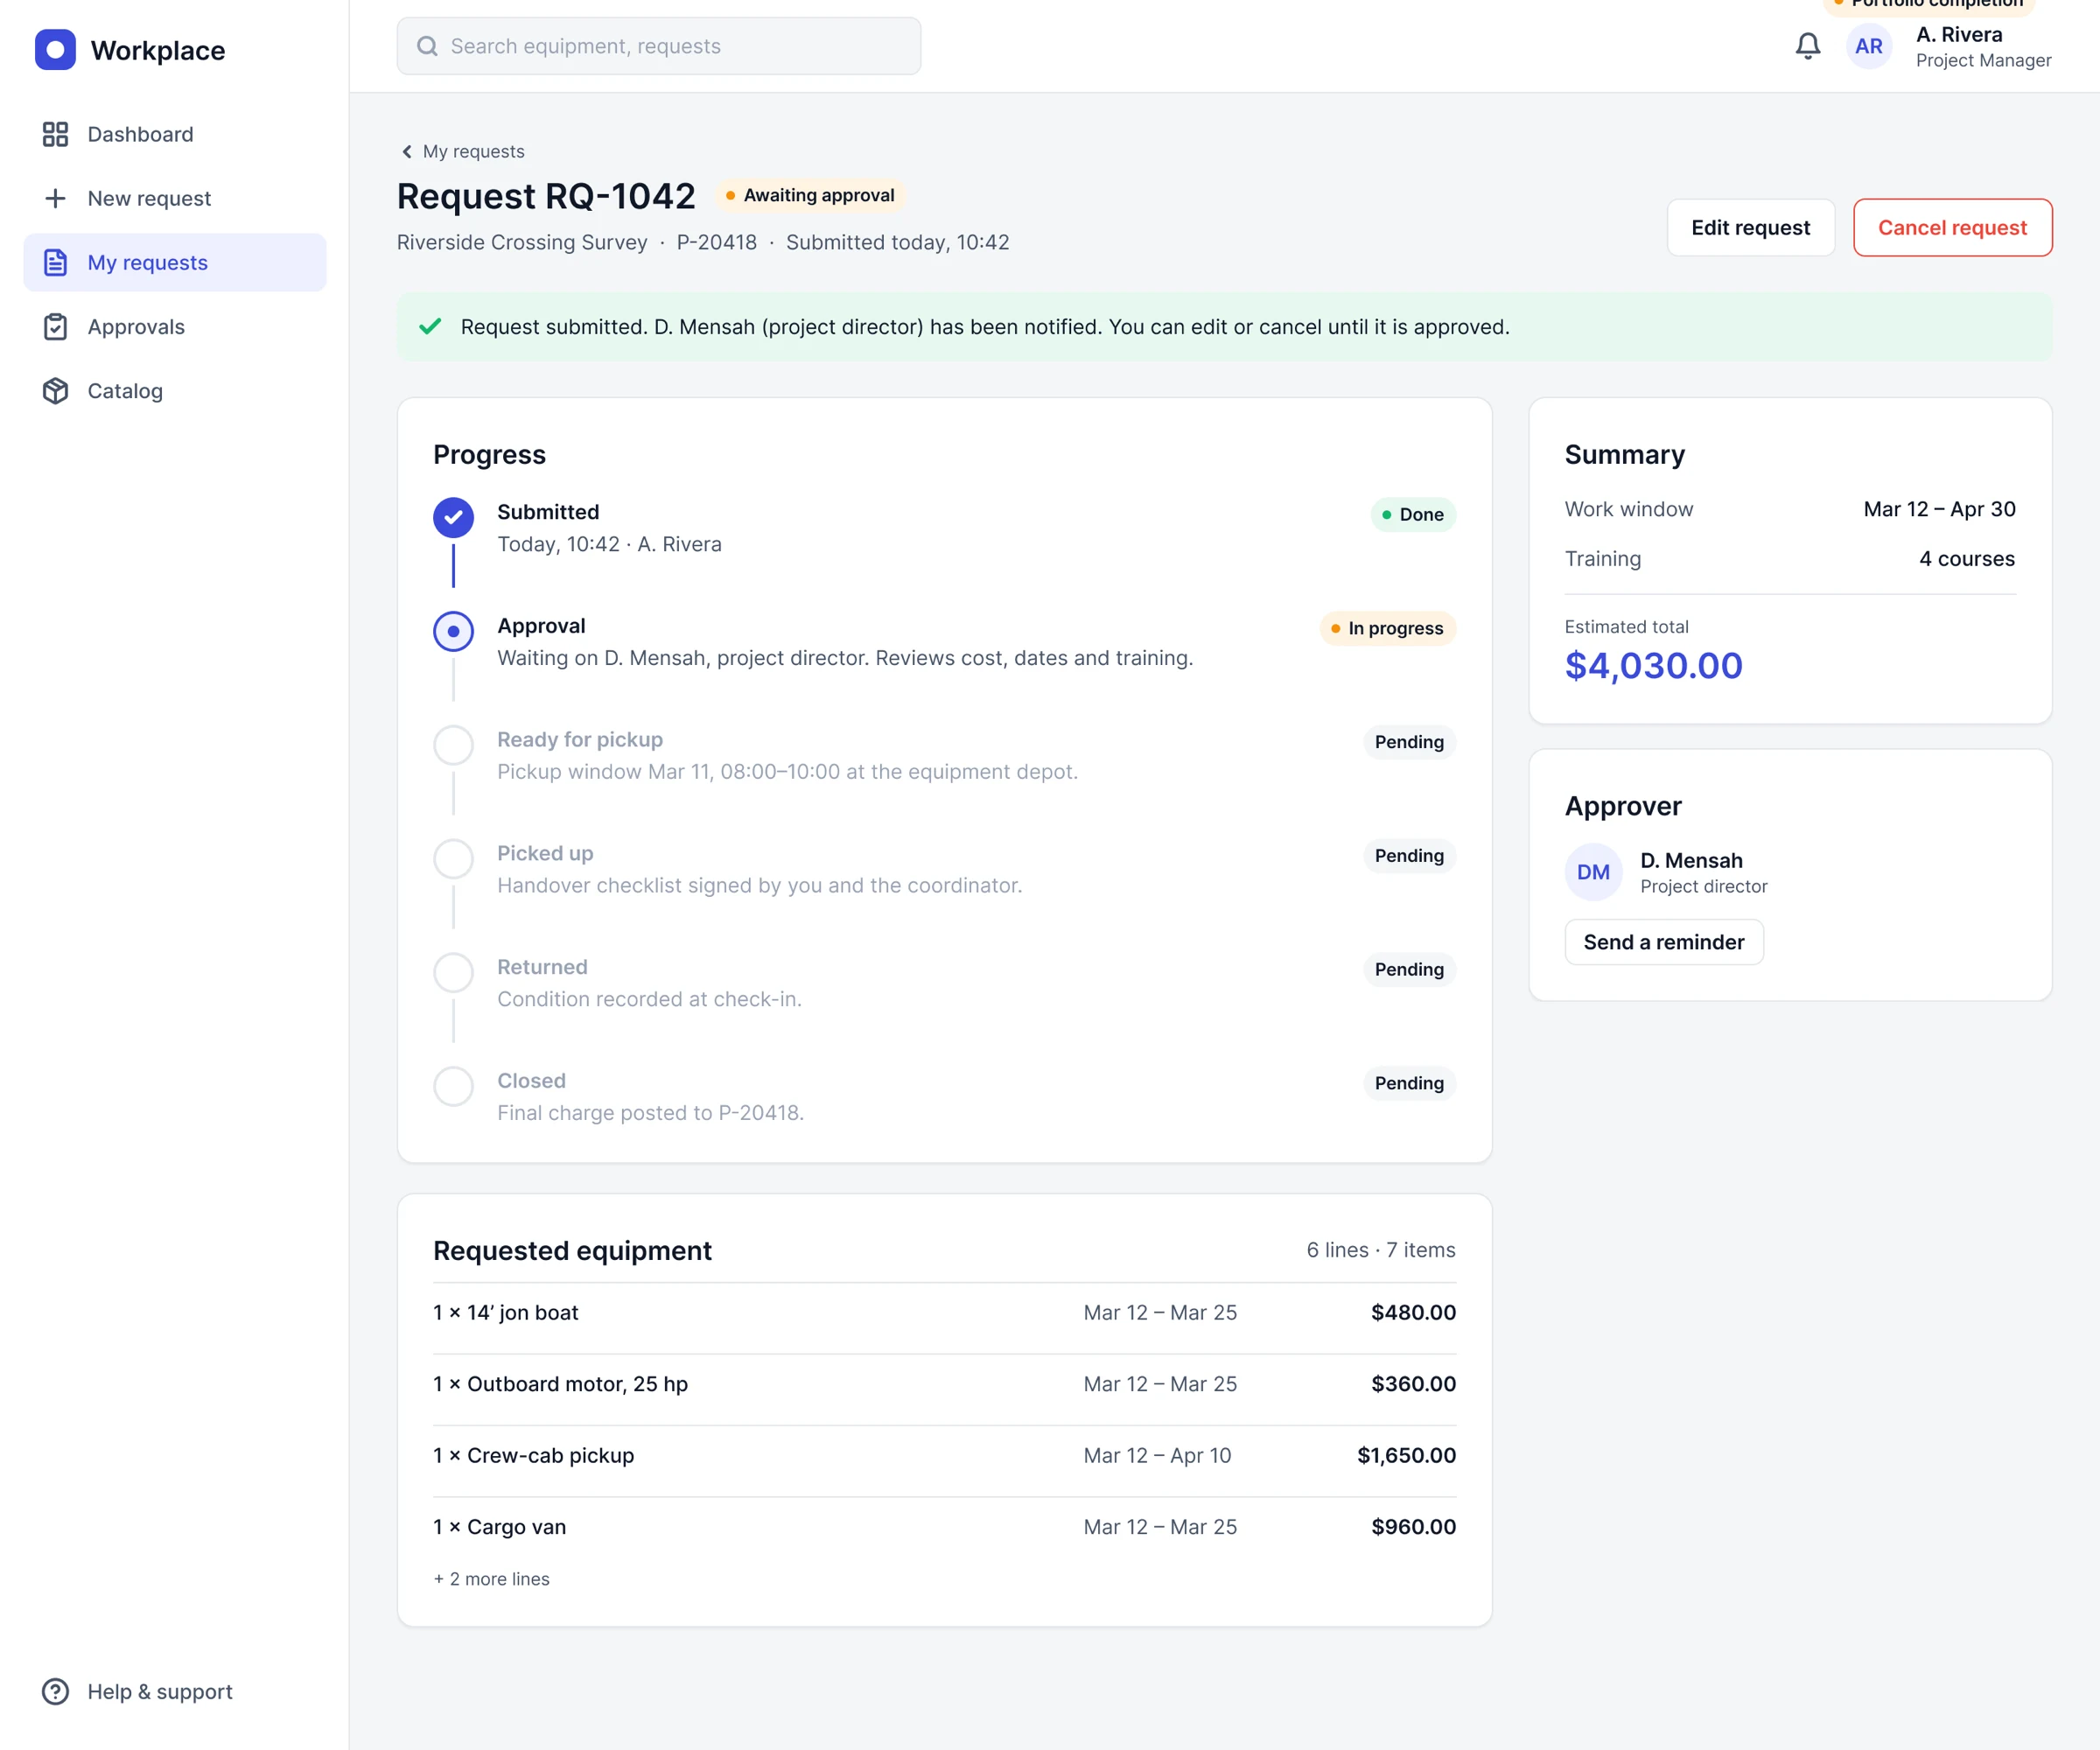Select the Outboard motor, 25 hp line

coord(944,1384)
